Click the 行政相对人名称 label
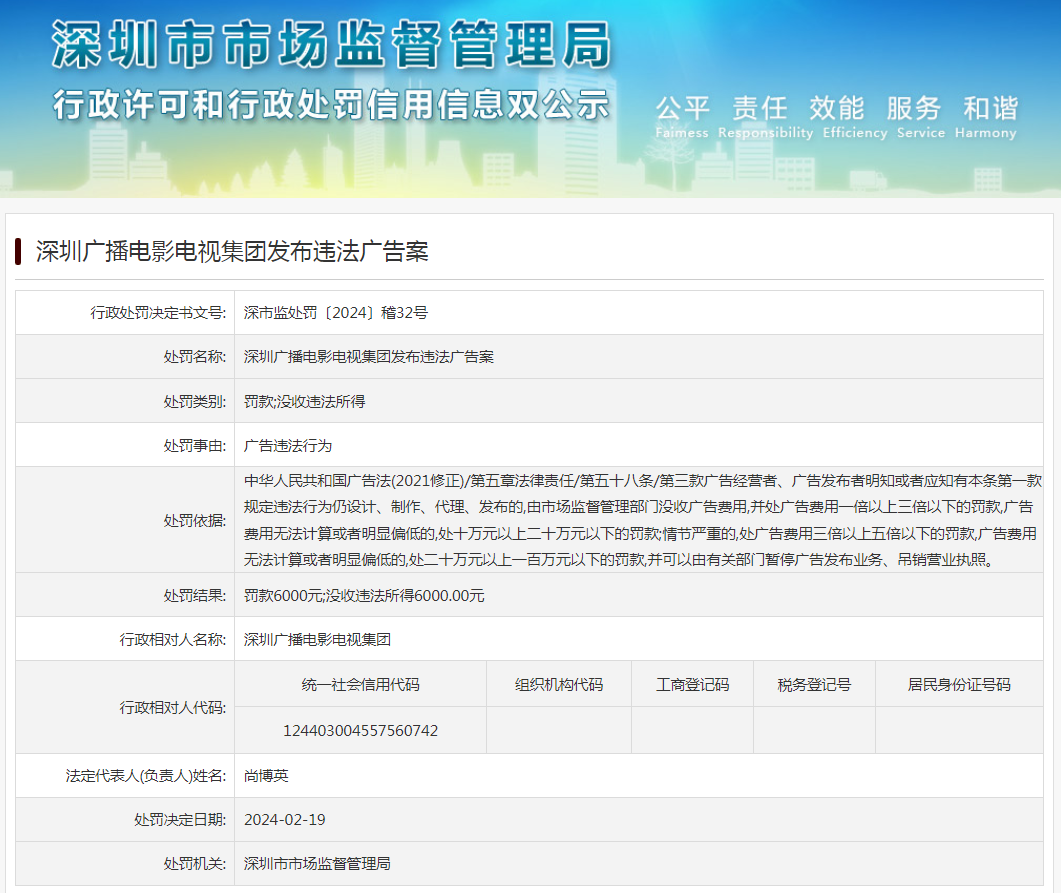 (173, 639)
